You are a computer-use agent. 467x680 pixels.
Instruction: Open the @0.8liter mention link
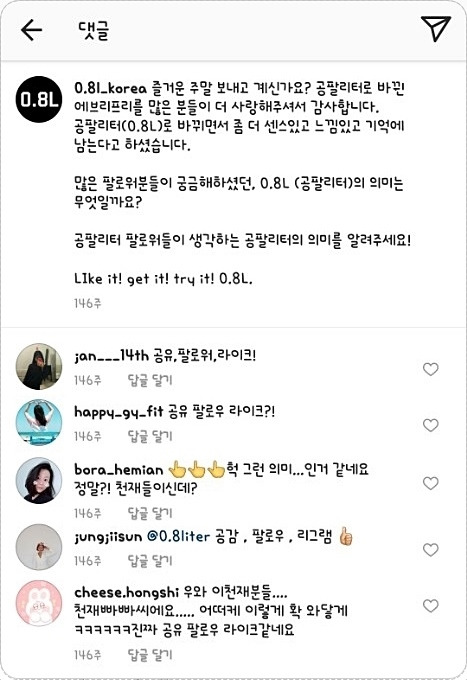click(x=178, y=536)
